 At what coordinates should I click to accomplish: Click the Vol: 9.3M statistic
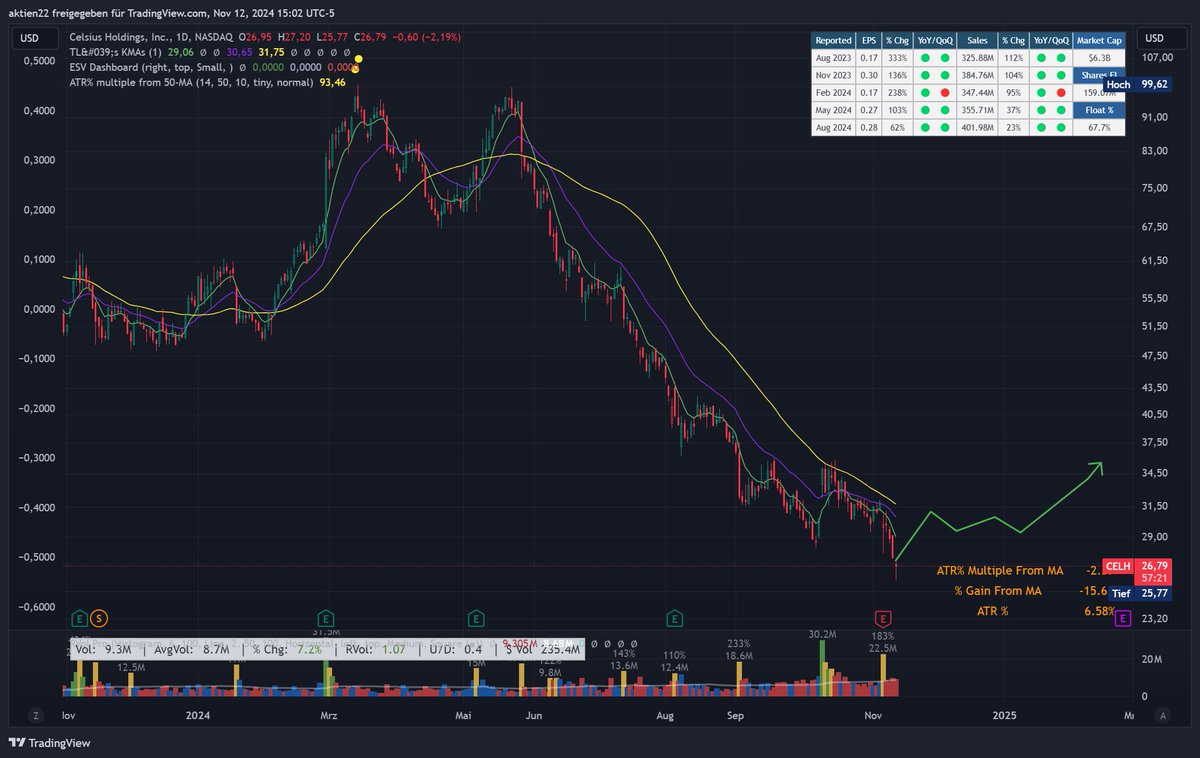103,648
